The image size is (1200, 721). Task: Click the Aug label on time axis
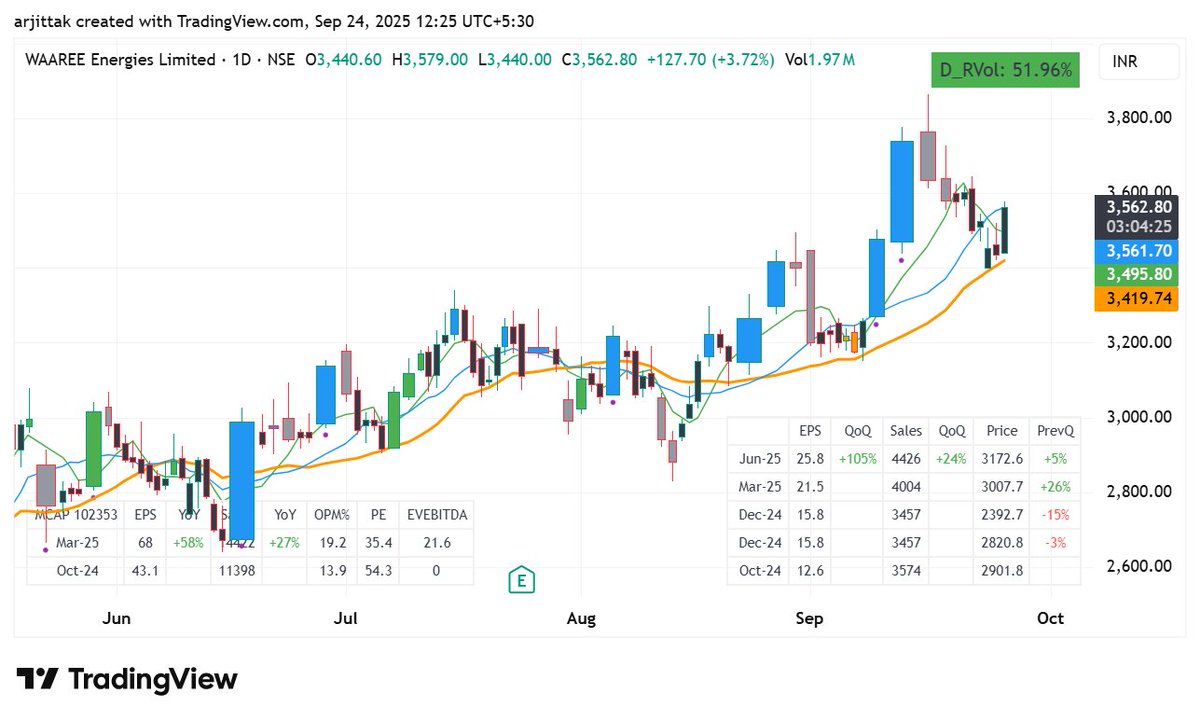pos(581,619)
